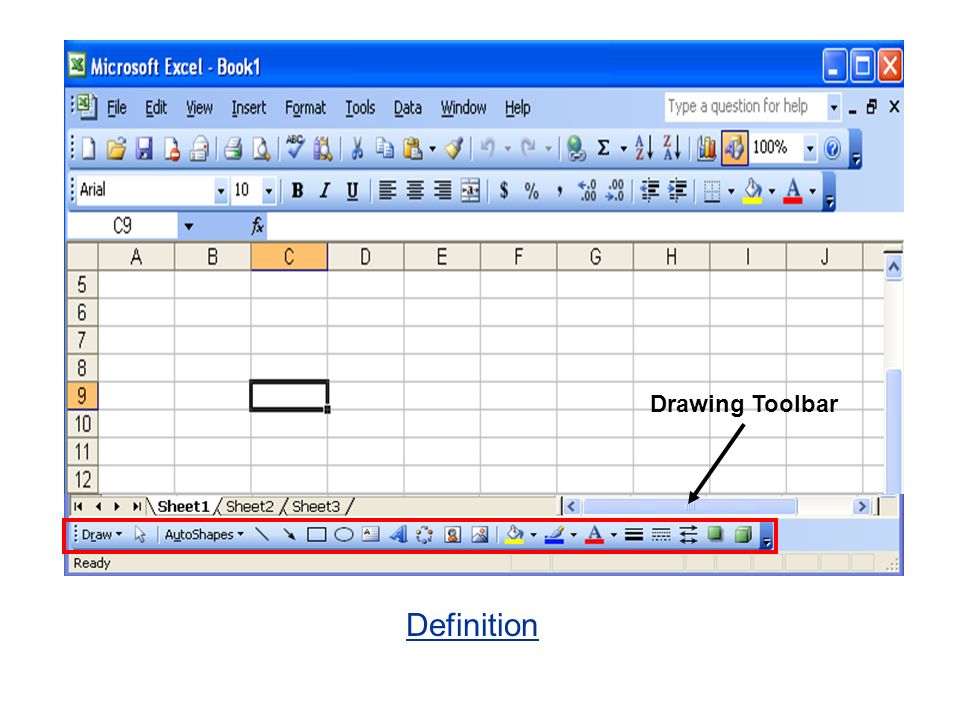Open the Font name dropdown (Arial)
Screen dimensions: 960x720
[x=220, y=191]
